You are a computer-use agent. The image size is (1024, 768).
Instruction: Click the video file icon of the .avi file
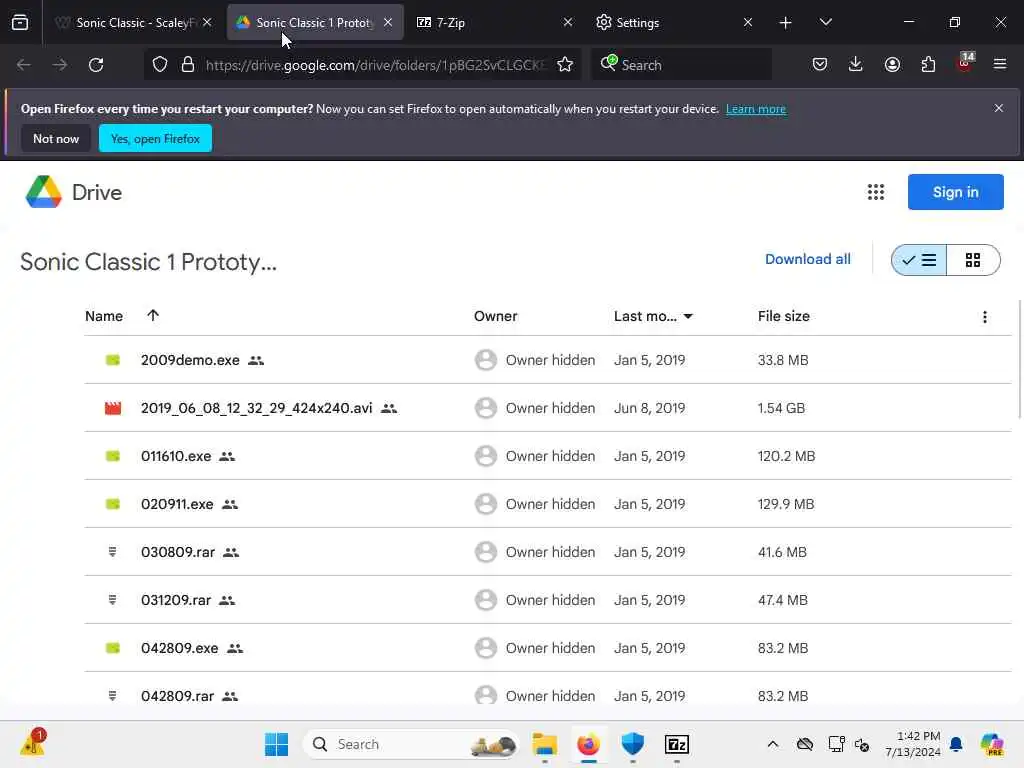click(113, 408)
